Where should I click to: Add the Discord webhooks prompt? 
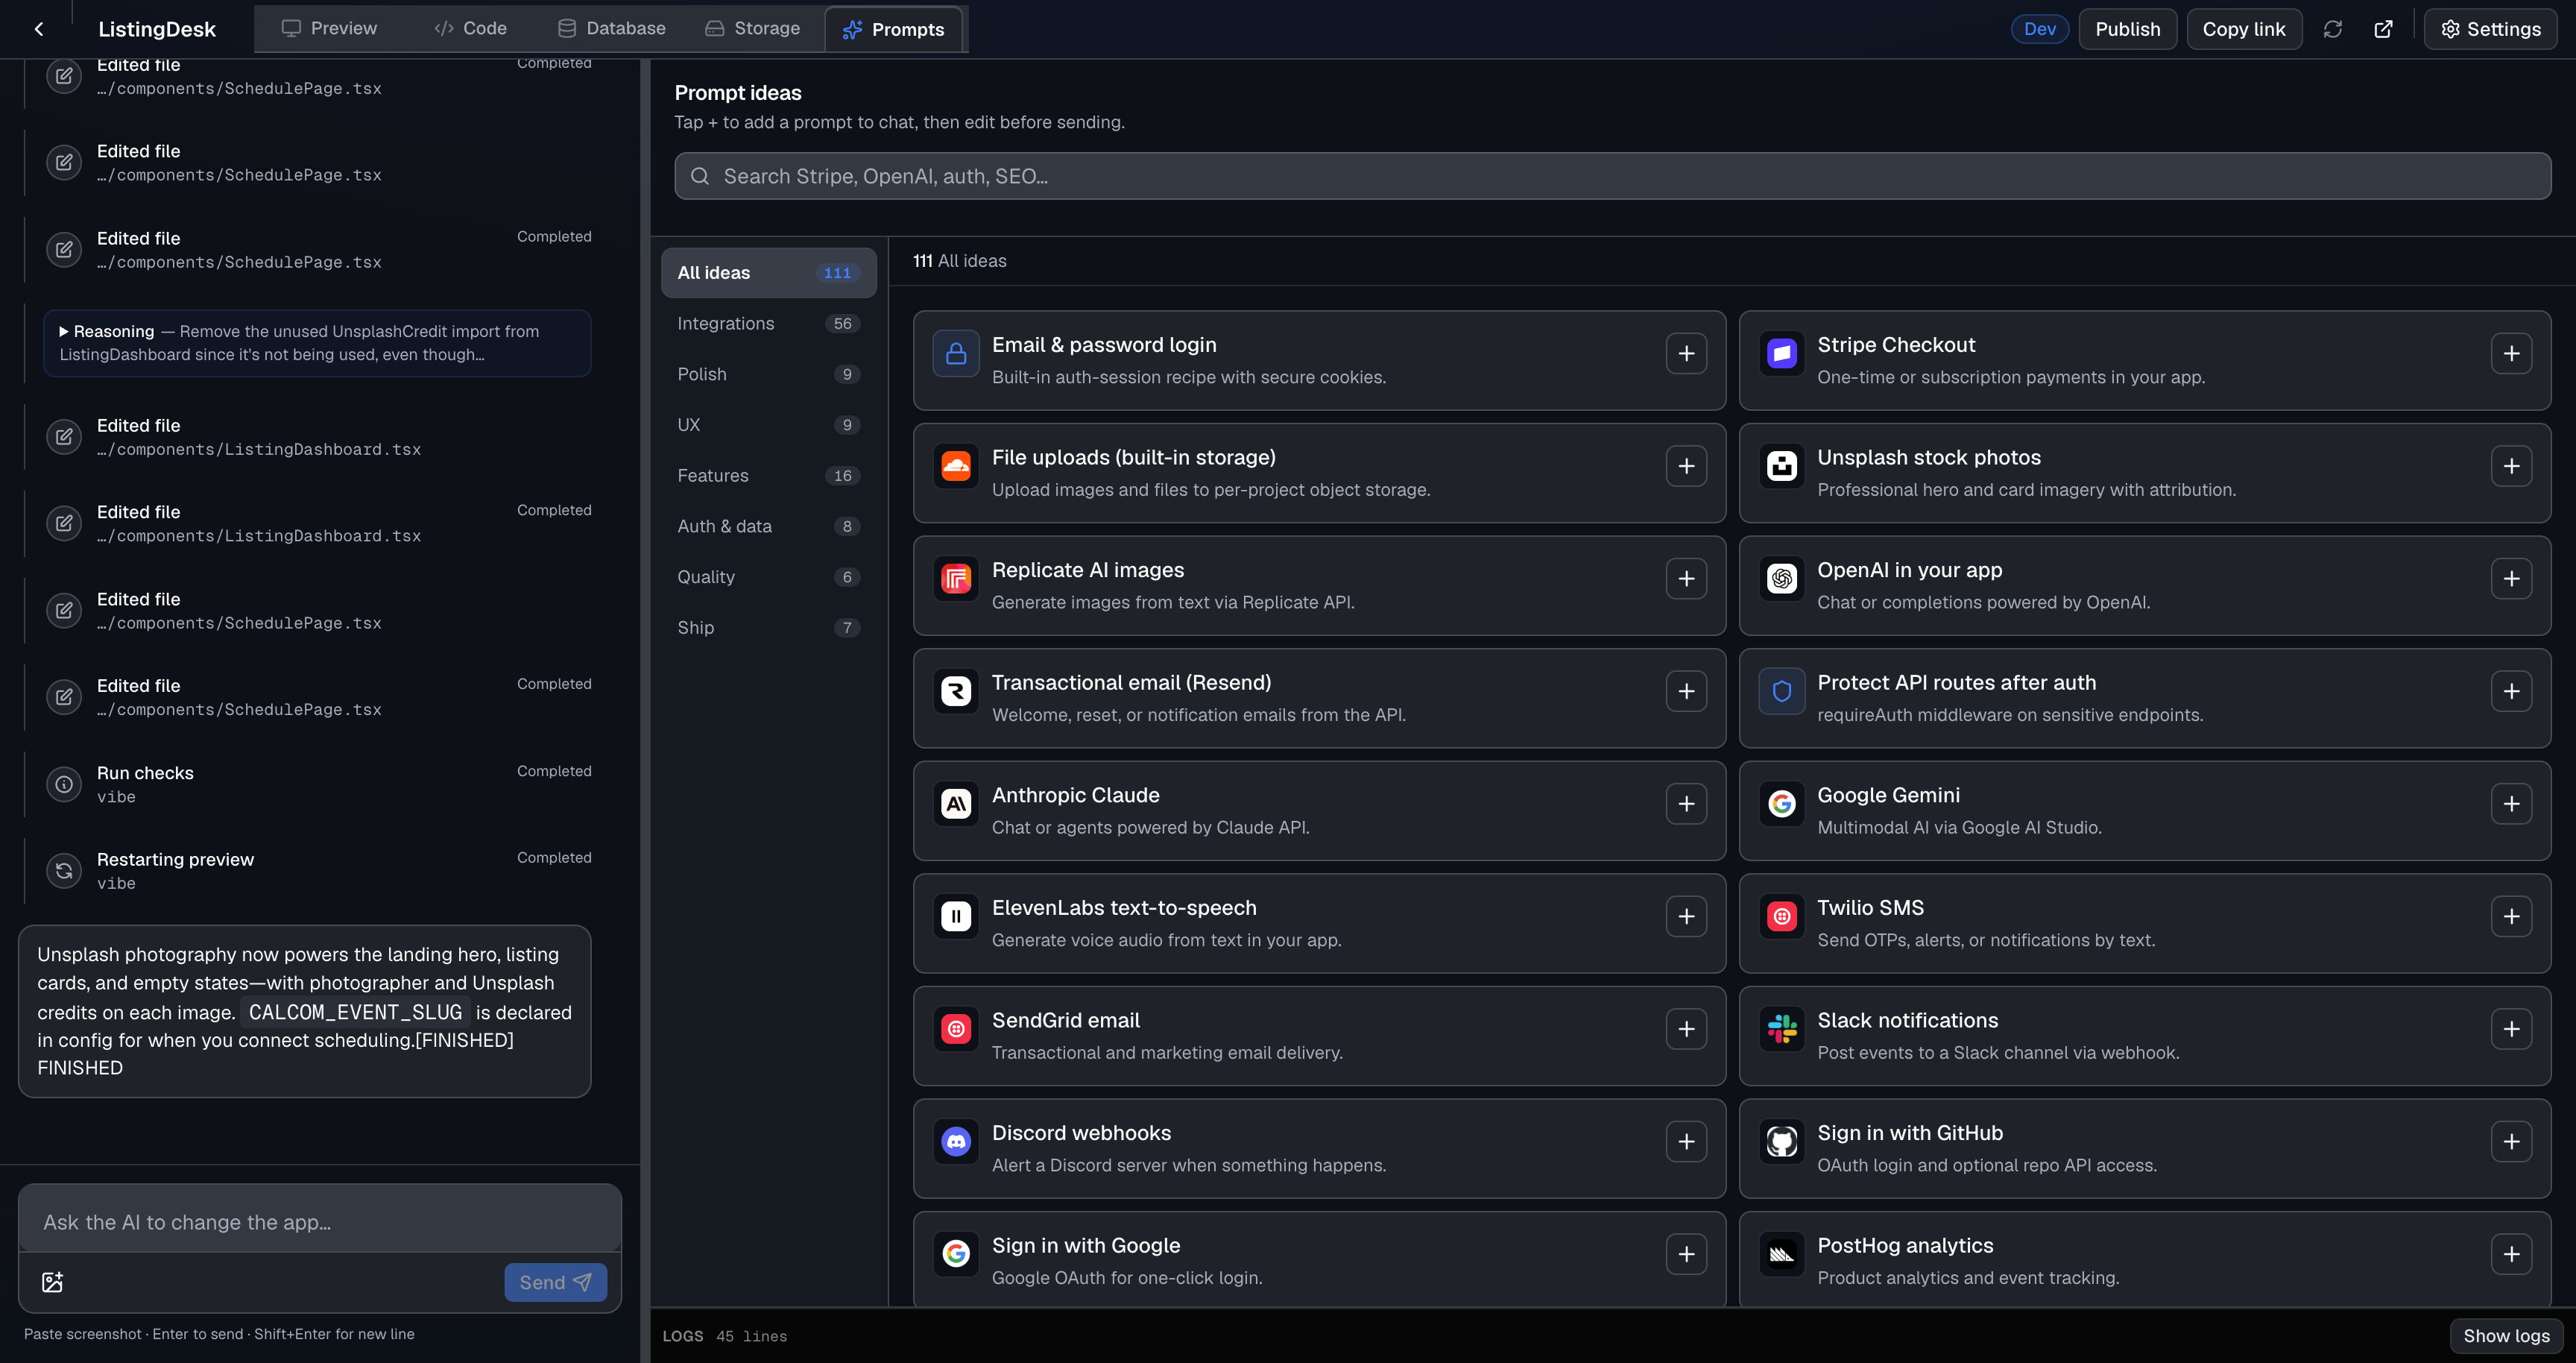click(1686, 1141)
